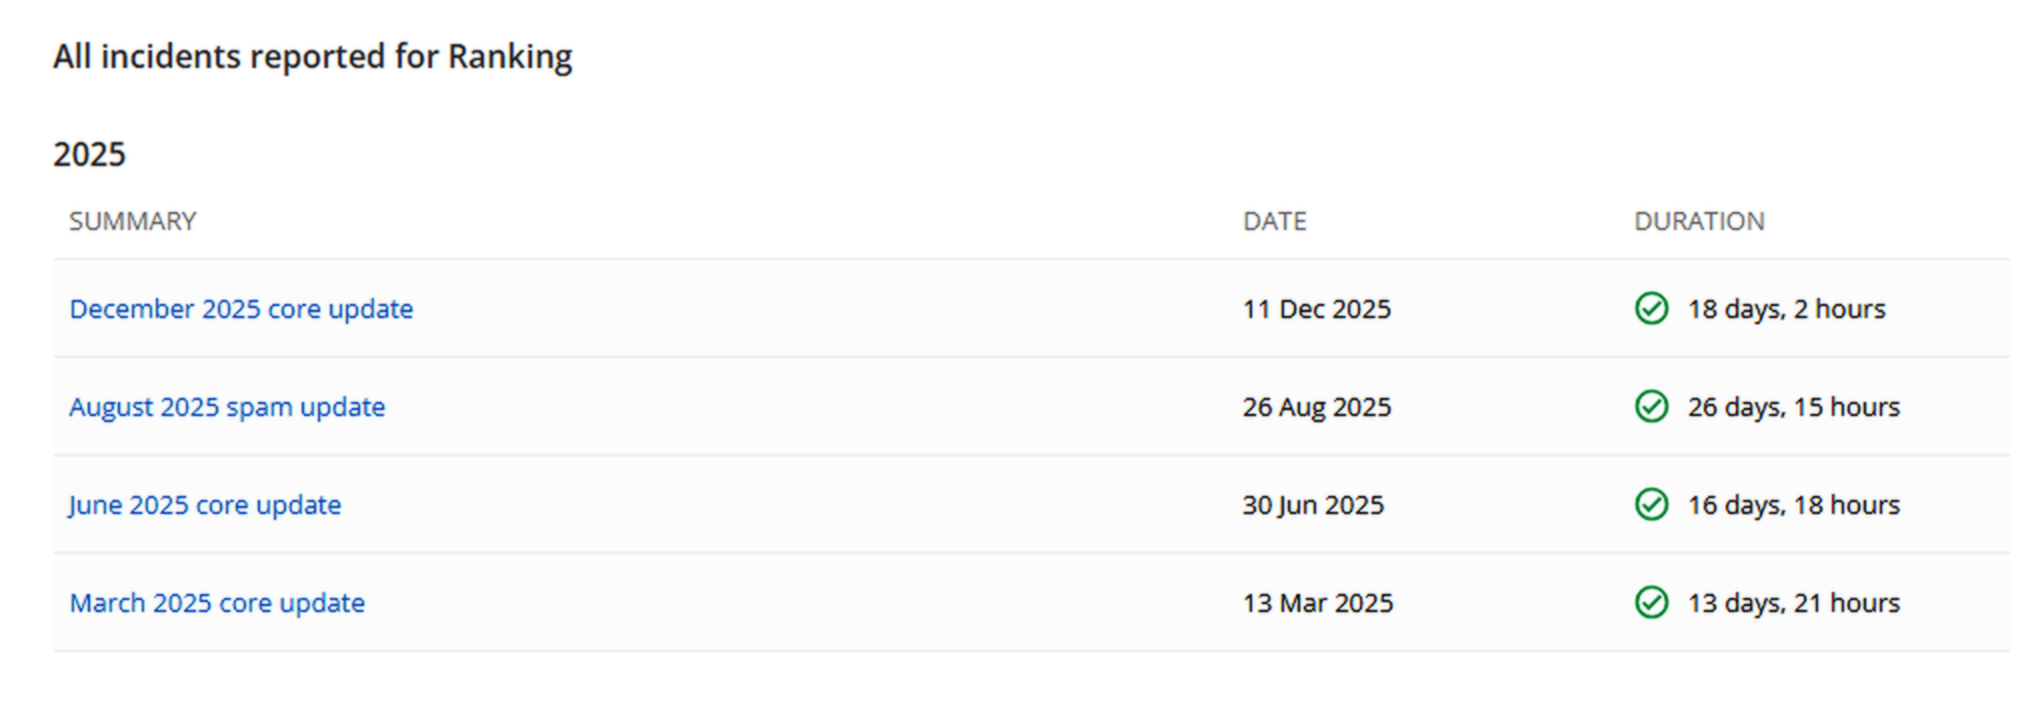The width and height of the screenshot is (2024, 704).
Task: Click the SUMMARY column header
Action: tap(133, 221)
